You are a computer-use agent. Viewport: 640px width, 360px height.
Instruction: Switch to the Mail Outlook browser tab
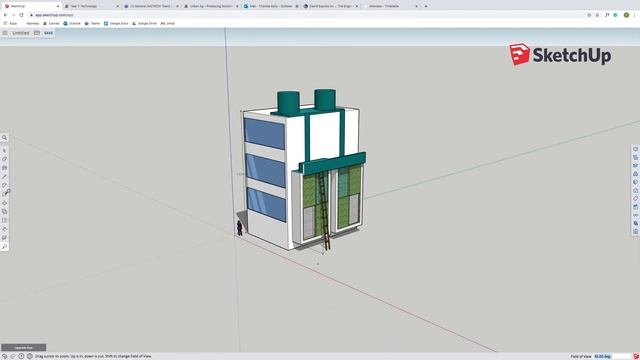(x=270, y=6)
